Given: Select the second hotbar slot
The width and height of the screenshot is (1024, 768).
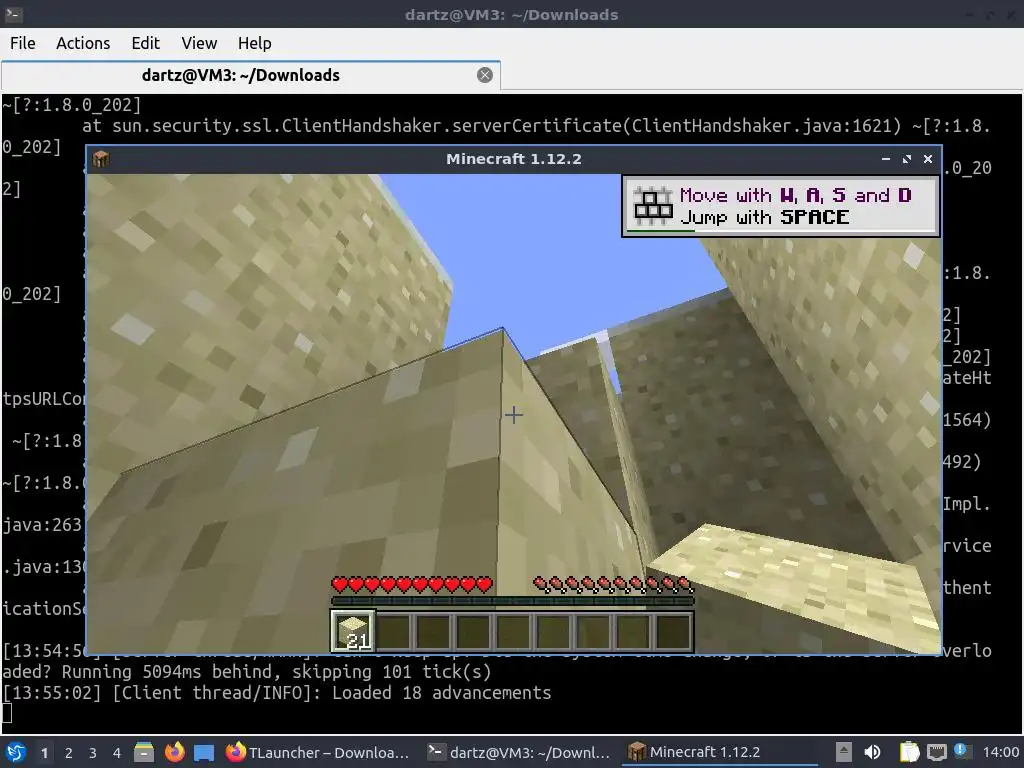Looking at the screenshot, I should point(393,631).
